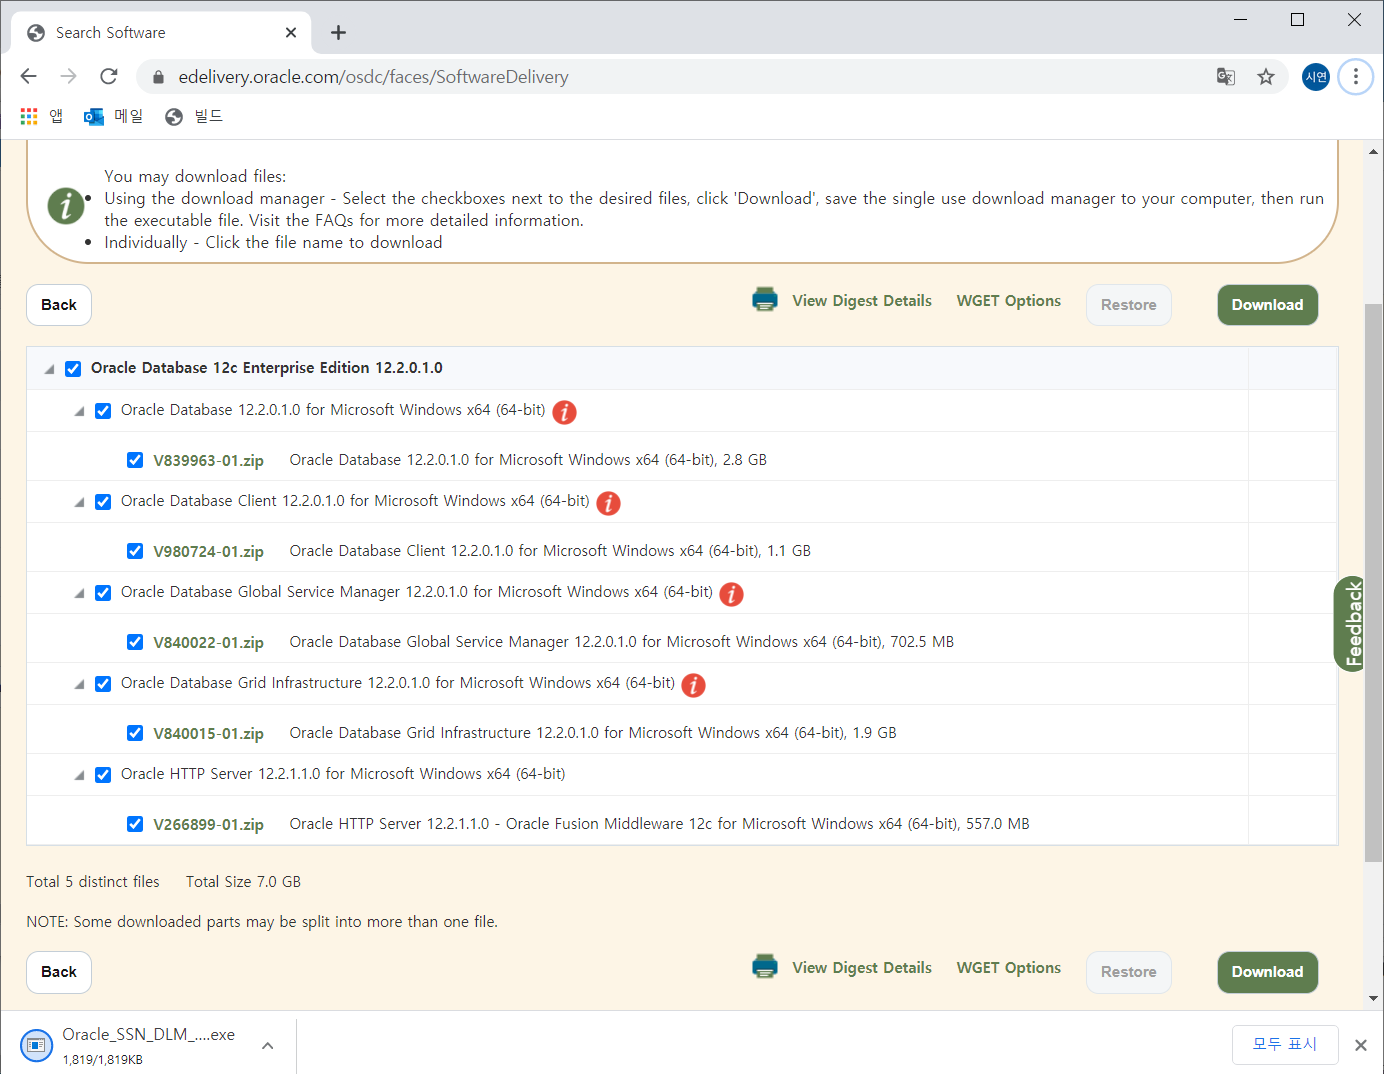Click the browser back arrow
Viewport: 1384px width, 1074px height.
(28, 76)
